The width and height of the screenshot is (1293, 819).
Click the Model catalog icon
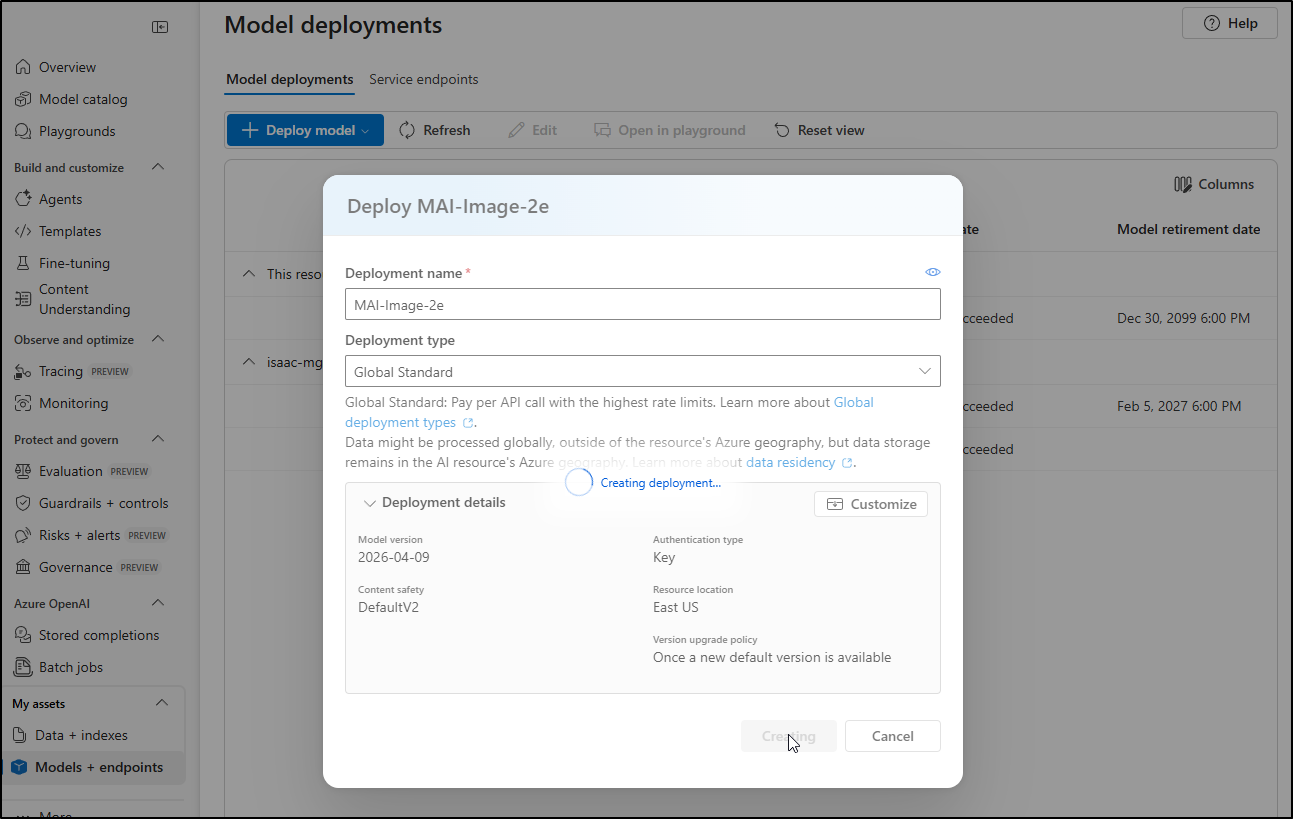[x=23, y=99]
